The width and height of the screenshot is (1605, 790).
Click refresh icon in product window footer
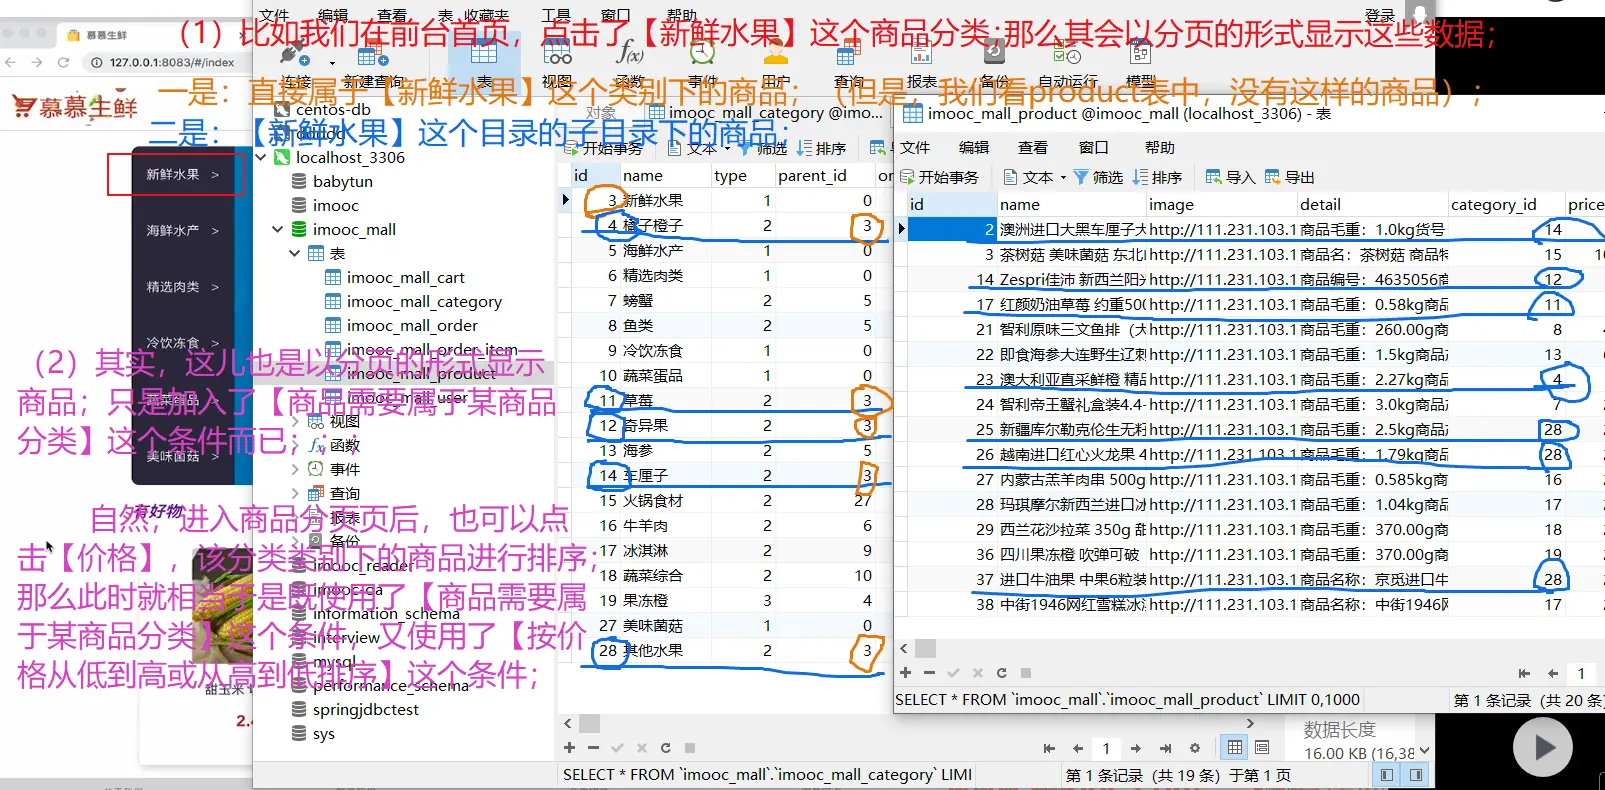pos(1001,673)
